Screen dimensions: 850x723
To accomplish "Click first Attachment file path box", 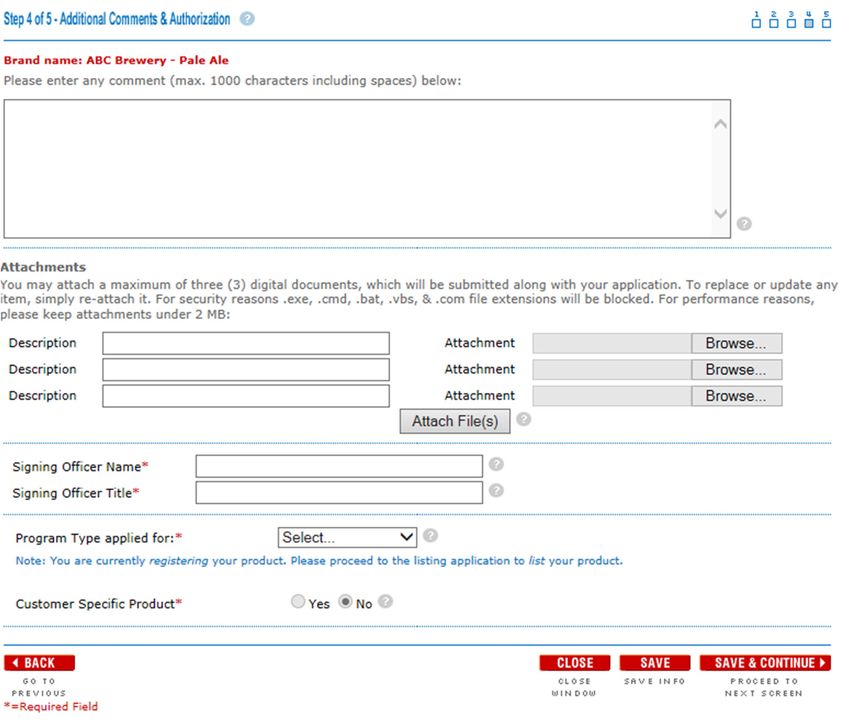I will coord(612,344).
